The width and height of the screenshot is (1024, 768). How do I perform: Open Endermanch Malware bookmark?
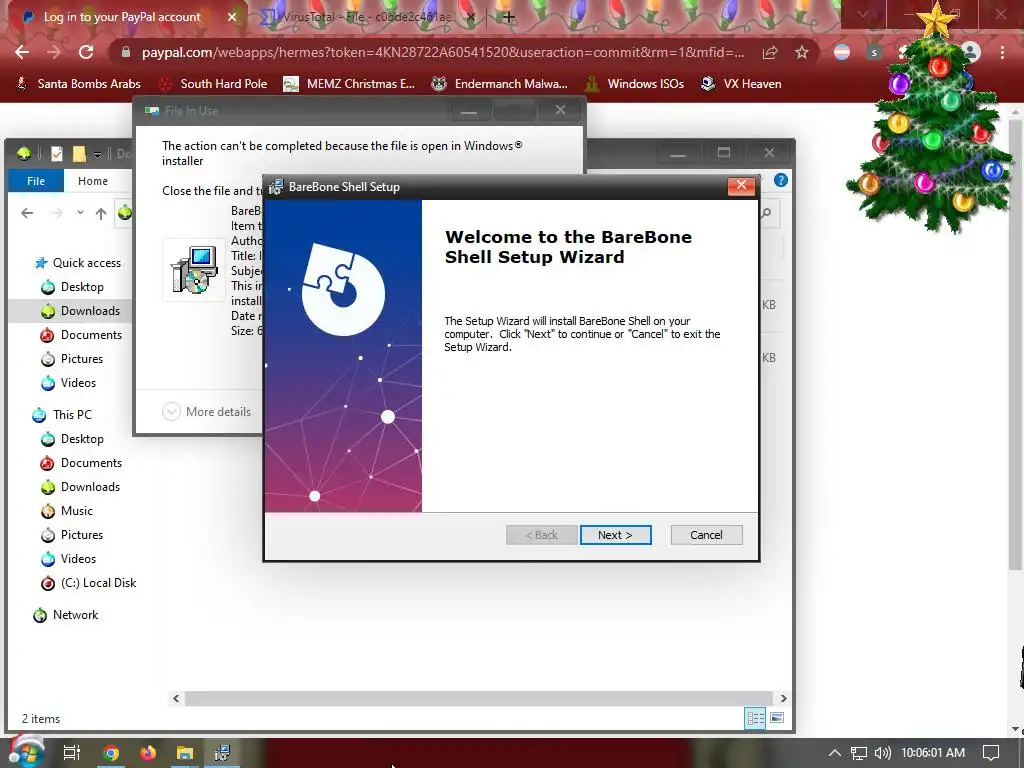[x=500, y=84]
